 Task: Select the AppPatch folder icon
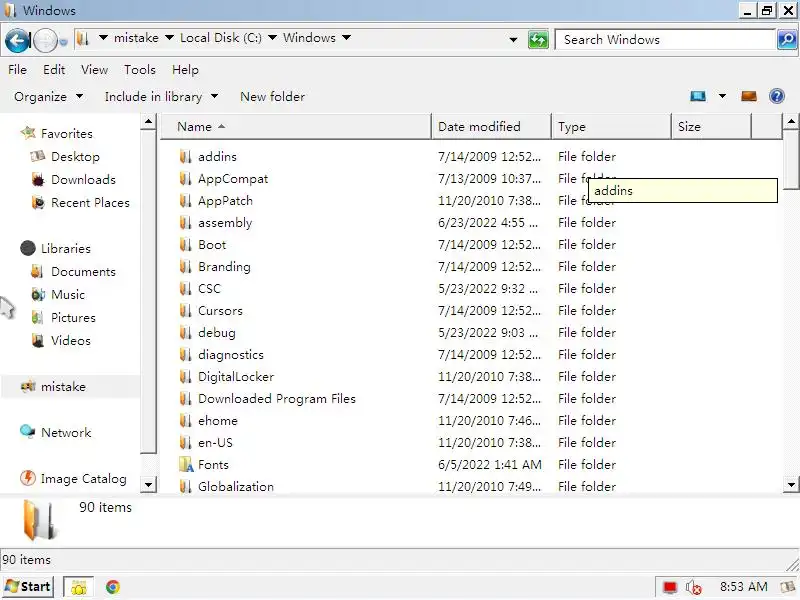pos(186,201)
